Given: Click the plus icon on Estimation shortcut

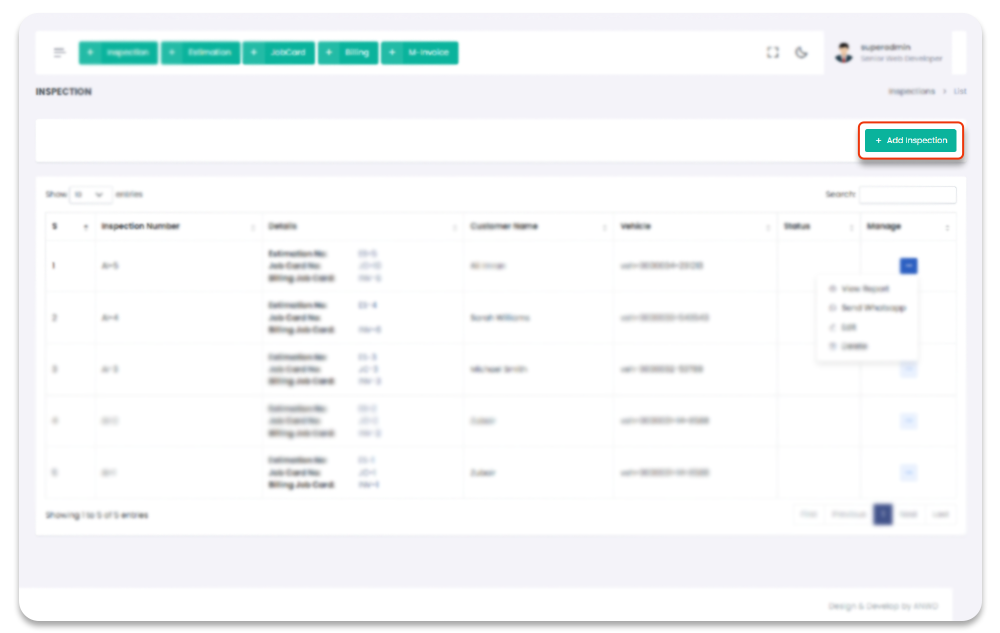Looking at the screenshot, I should point(173,53).
